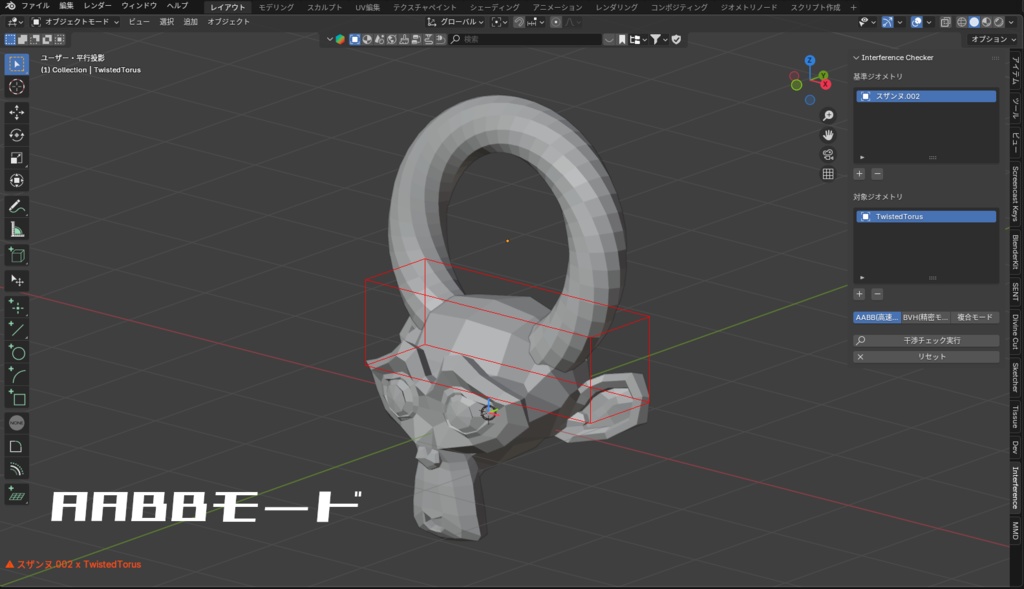Choose the Annotate tool
Image resolution: width=1024 pixels, height=589 pixels.
click(15, 208)
